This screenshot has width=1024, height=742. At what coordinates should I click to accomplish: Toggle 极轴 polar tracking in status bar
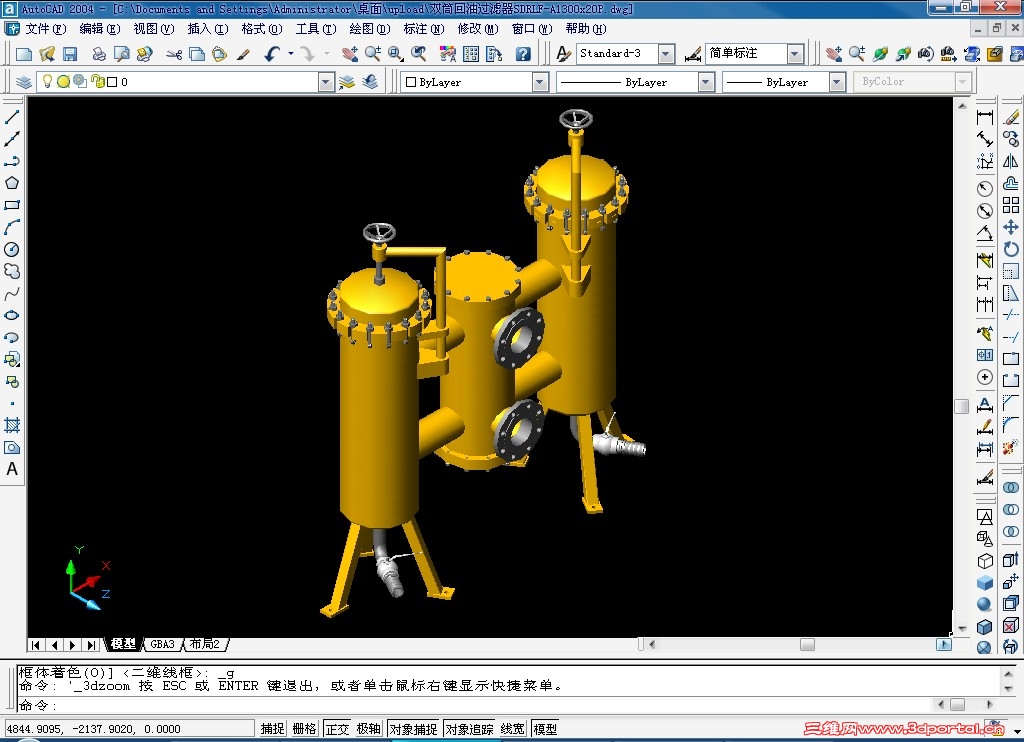369,729
